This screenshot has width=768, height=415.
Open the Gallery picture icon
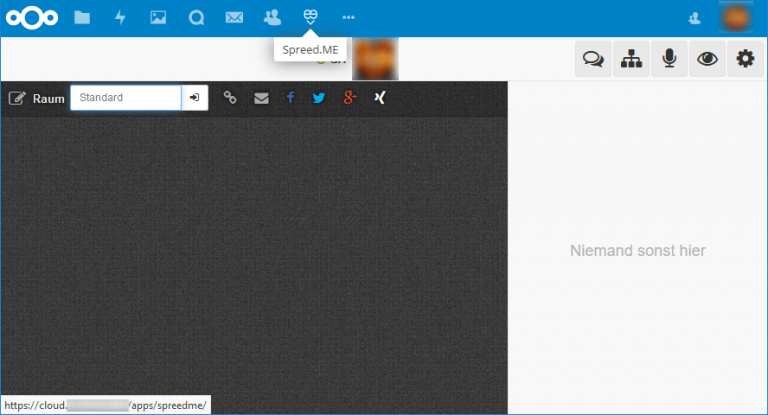[x=158, y=18]
